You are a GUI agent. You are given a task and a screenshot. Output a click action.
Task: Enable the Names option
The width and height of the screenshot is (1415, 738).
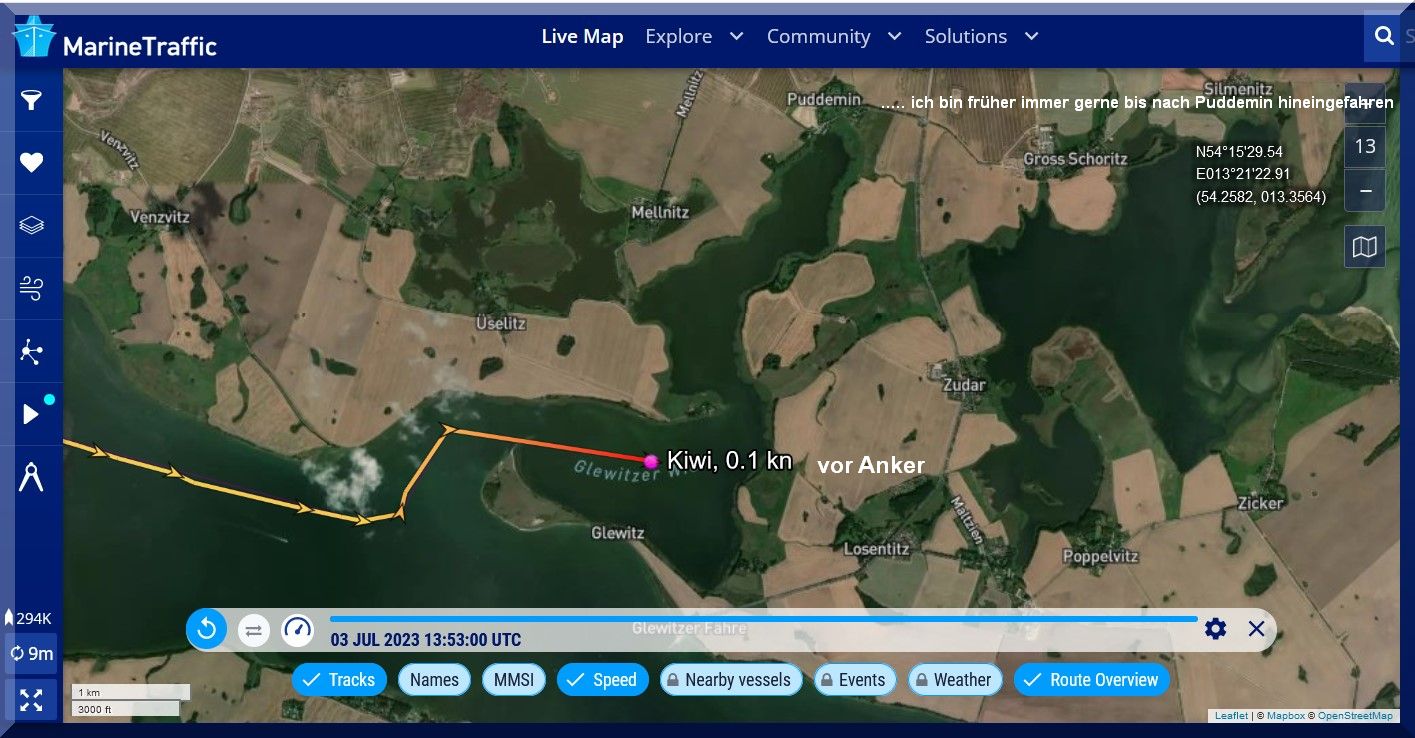[434, 680]
